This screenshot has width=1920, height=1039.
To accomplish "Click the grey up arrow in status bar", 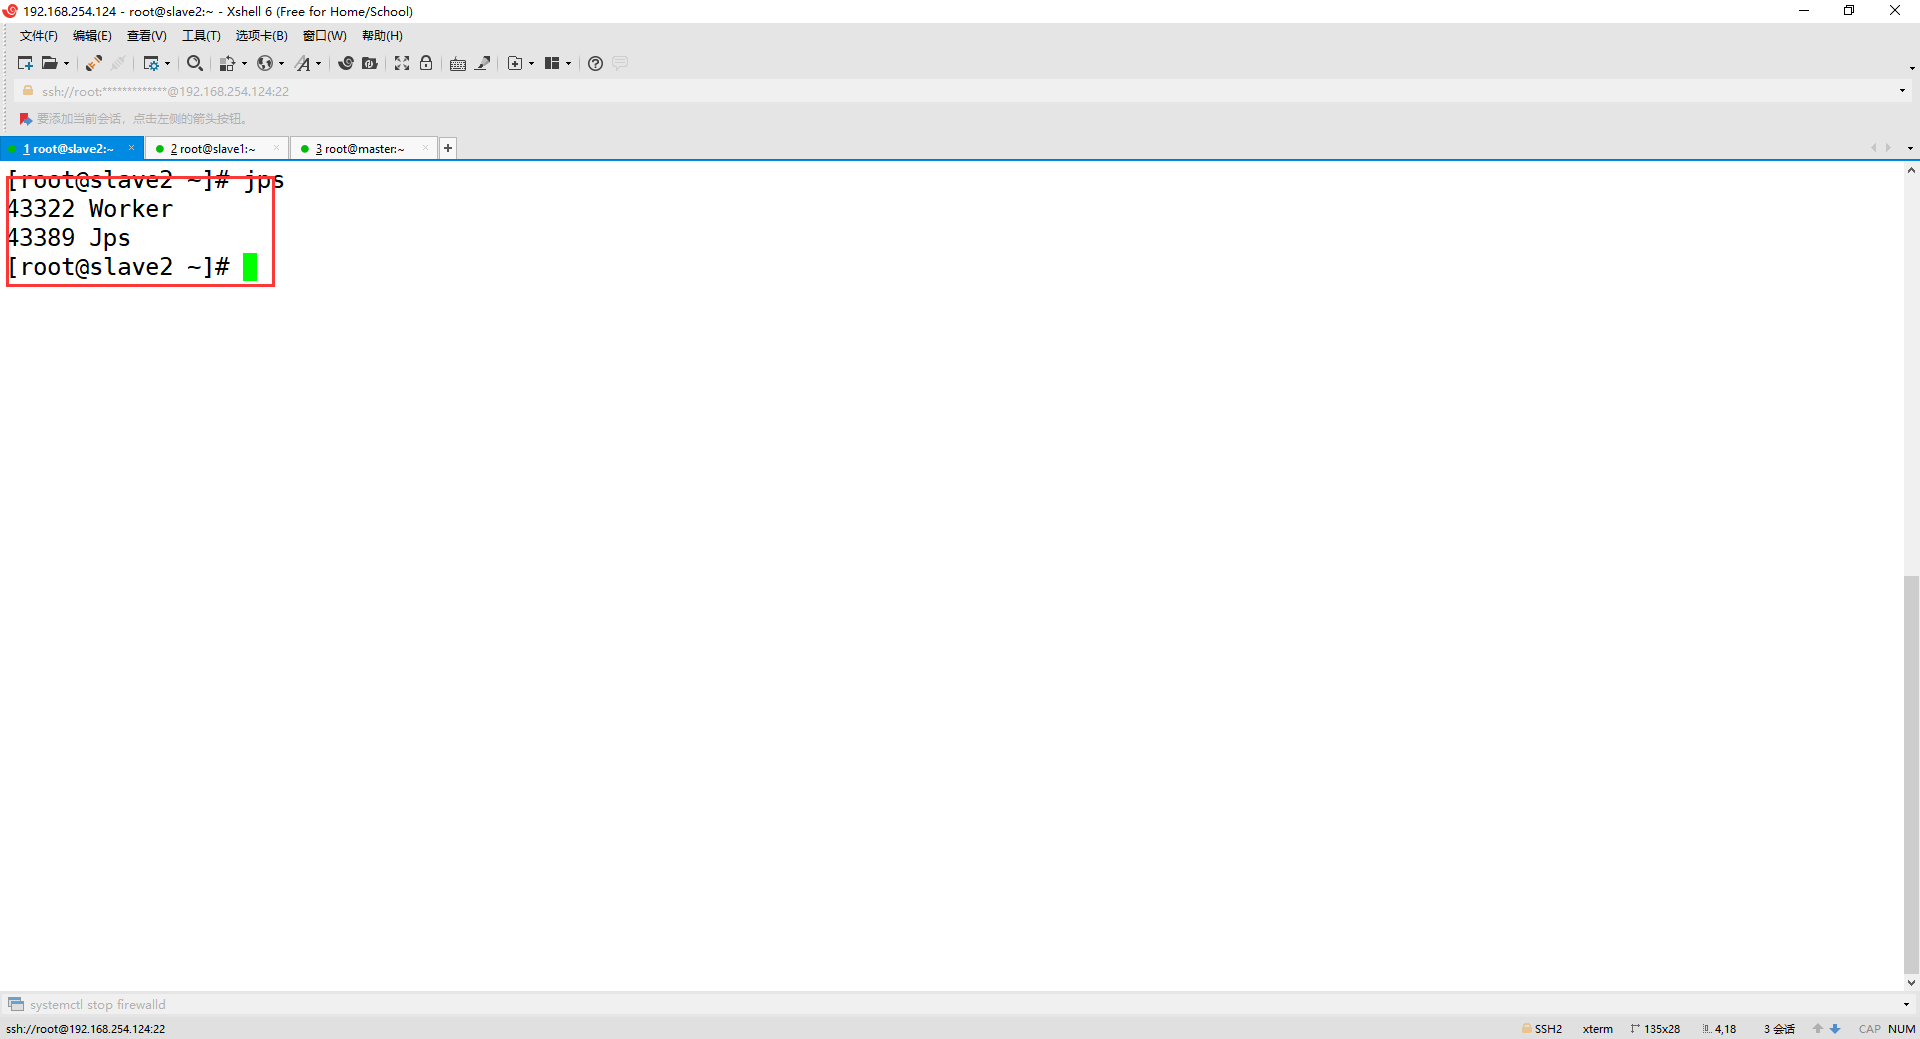I will [x=1818, y=1028].
